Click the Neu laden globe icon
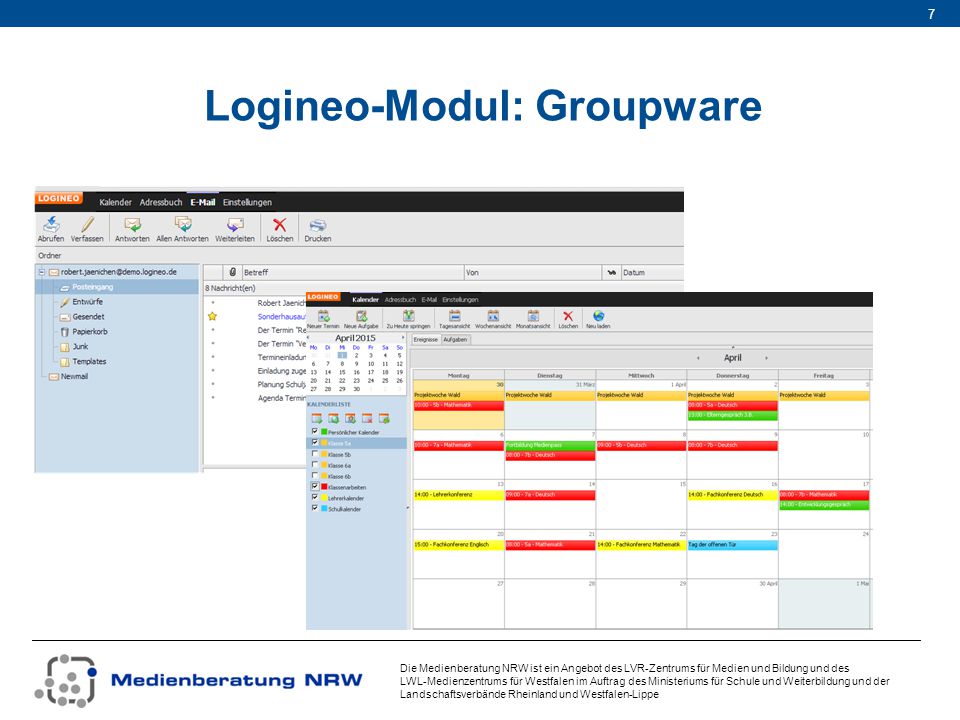The width and height of the screenshot is (960, 720). point(598,316)
